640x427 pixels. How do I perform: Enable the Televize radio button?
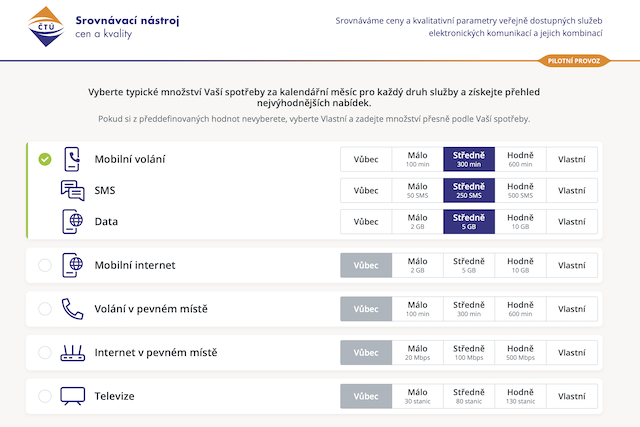tap(44, 396)
